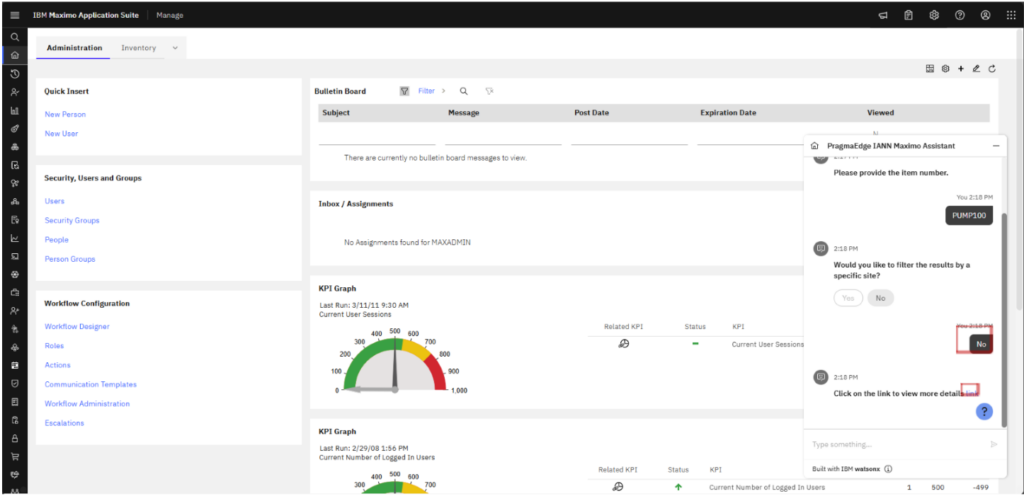Open the megaphone bulletins icon in top bar
The image size is (1024, 496).
point(883,15)
